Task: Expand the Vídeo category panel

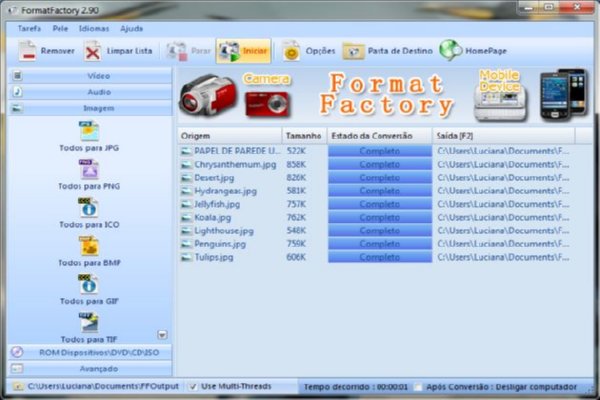Action: coord(90,76)
